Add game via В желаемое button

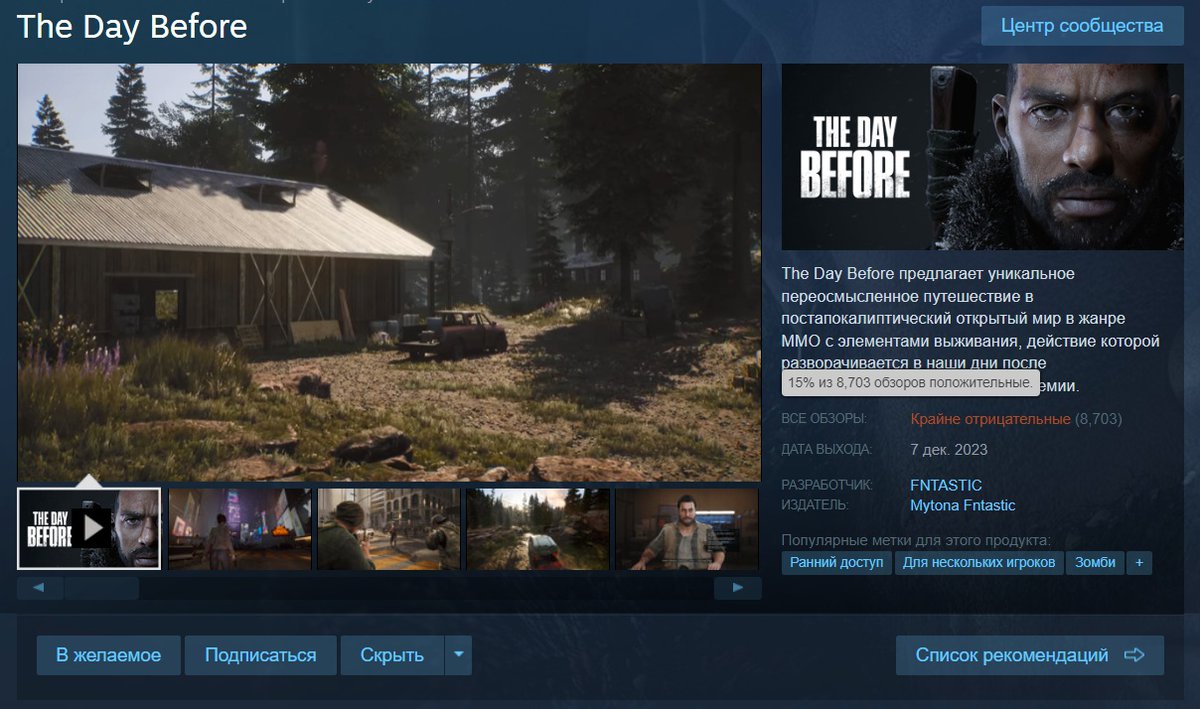coord(108,655)
